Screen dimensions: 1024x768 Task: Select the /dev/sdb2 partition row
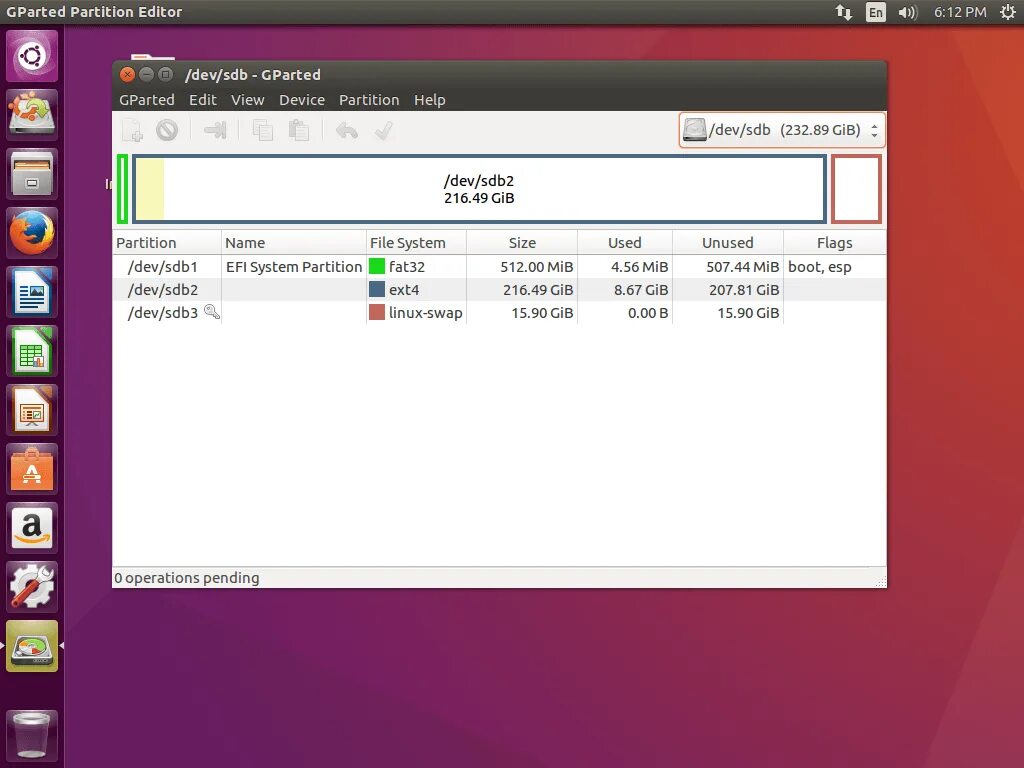pyautogui.click(x=500, y=289)
